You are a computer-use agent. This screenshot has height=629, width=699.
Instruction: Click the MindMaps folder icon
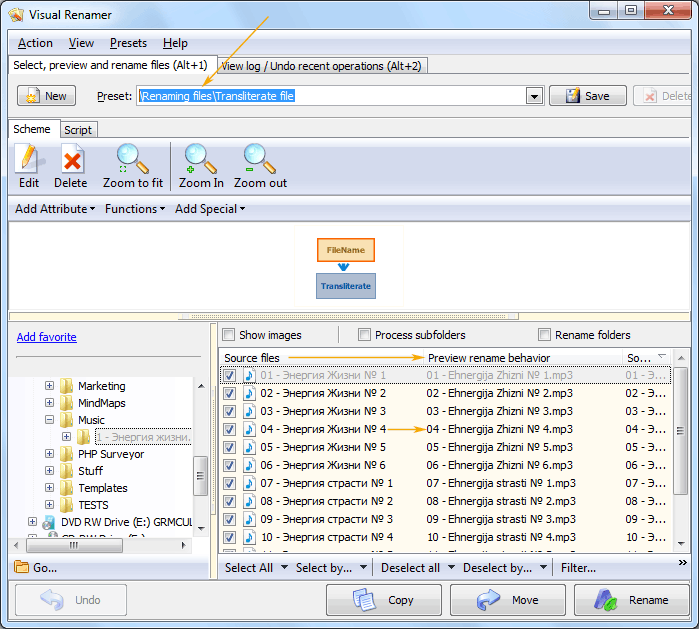[x=66, y=403]
